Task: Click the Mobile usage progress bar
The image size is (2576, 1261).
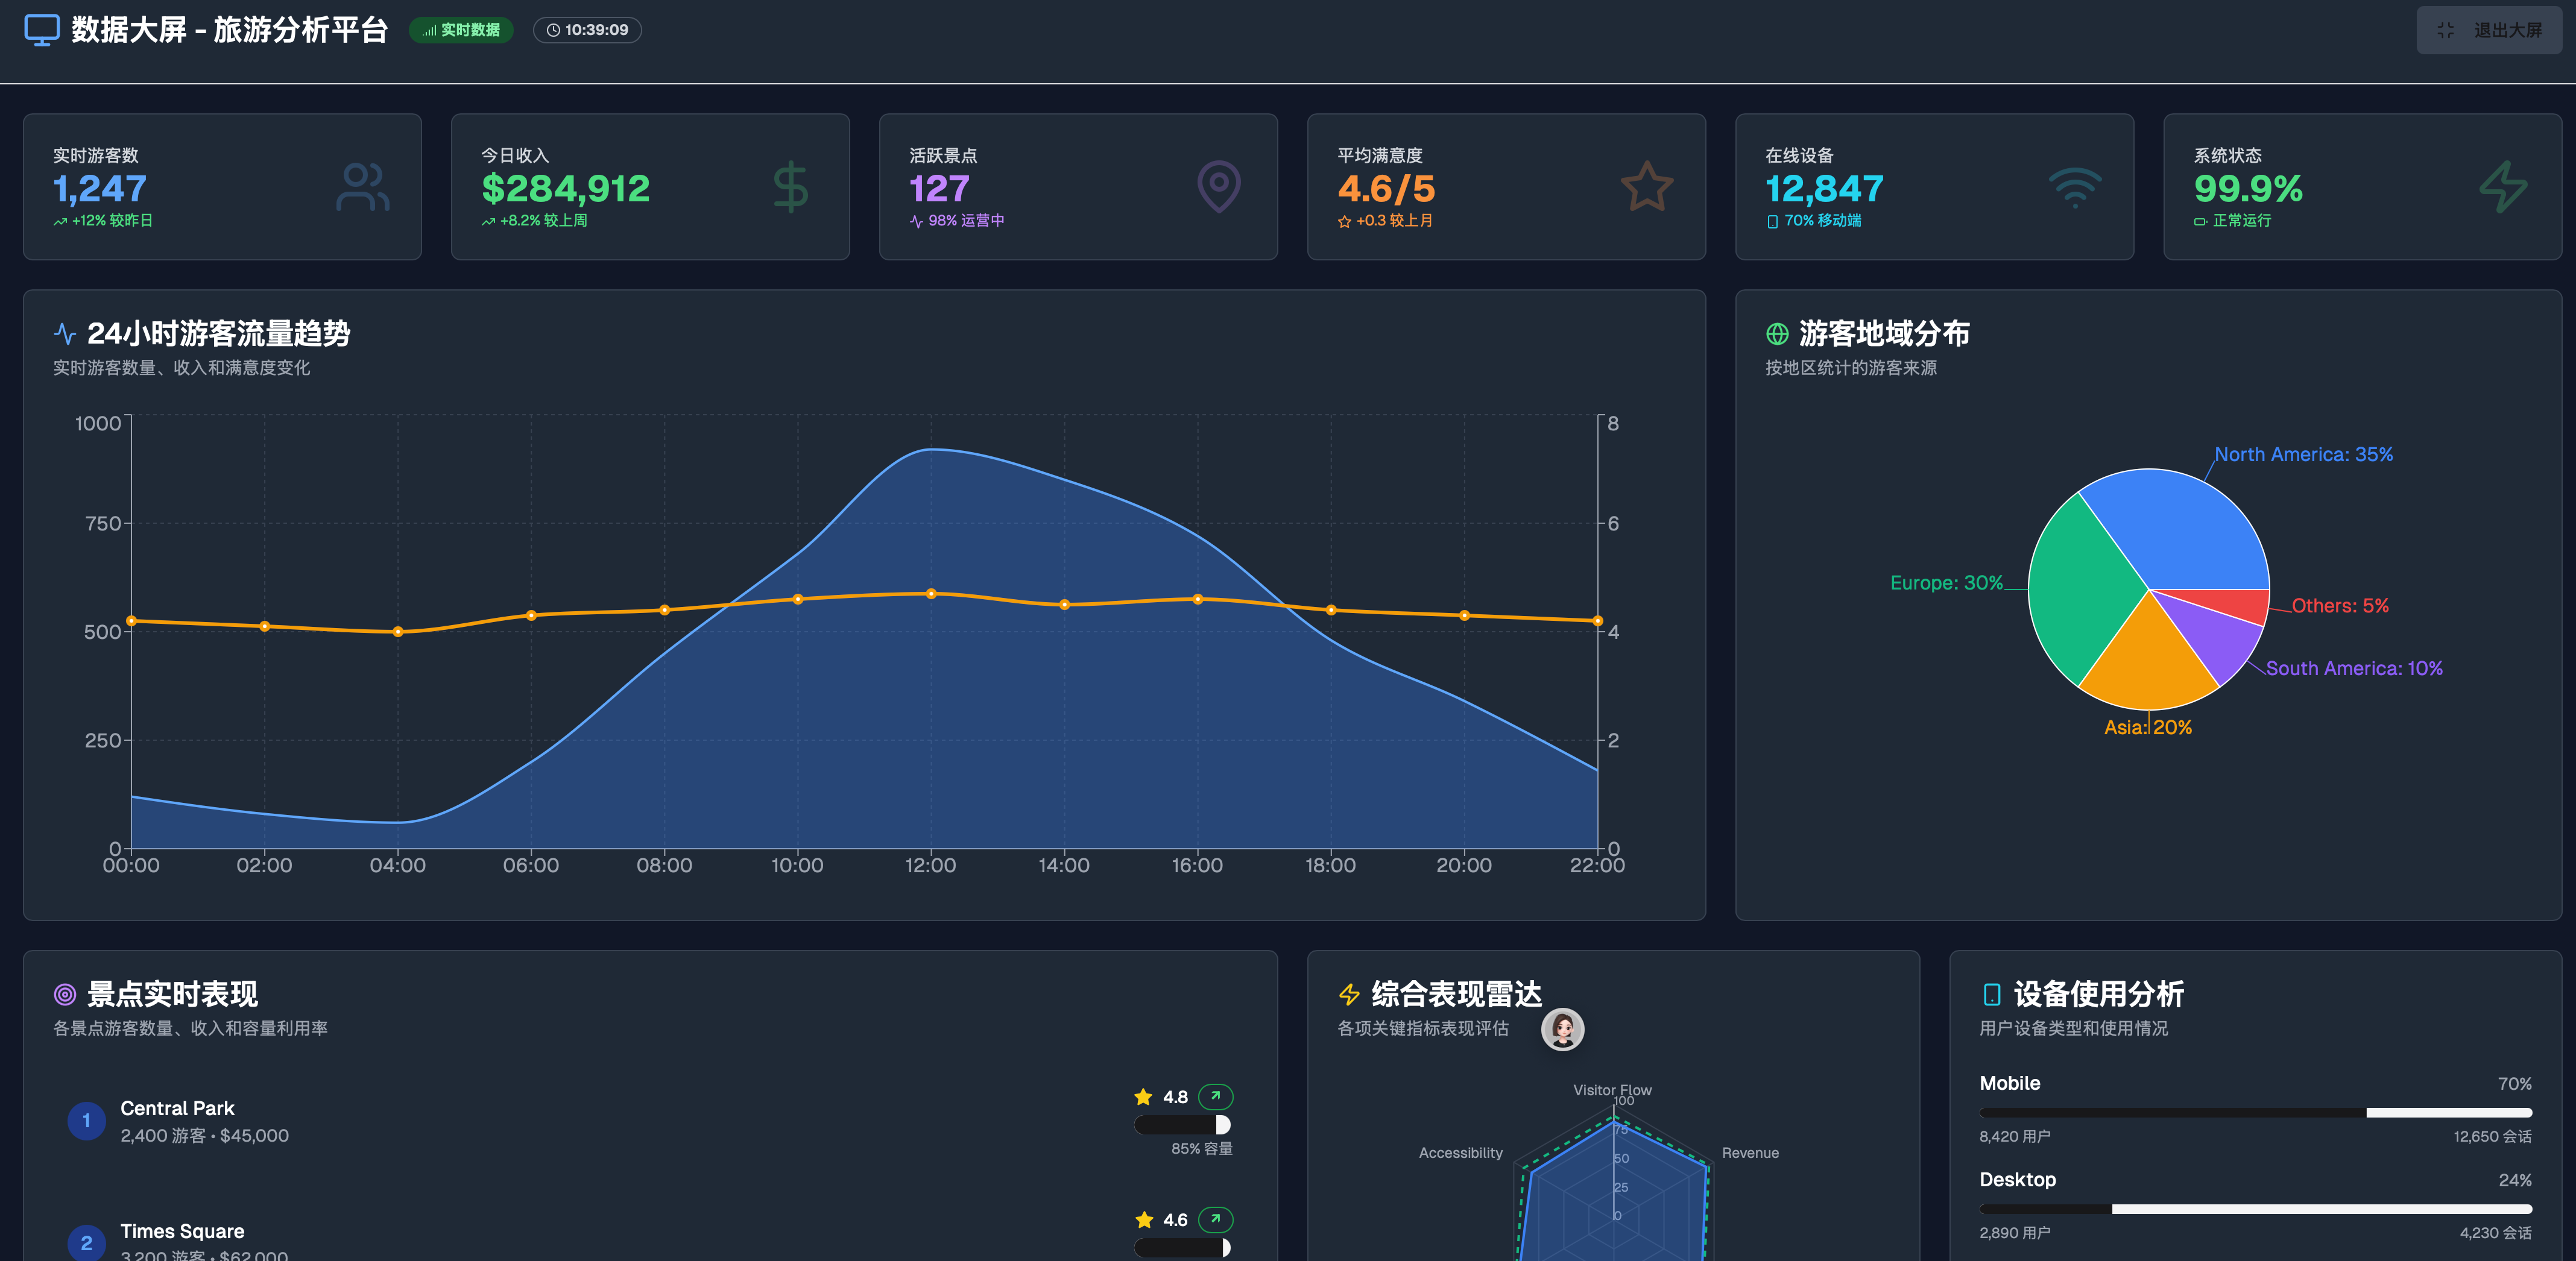Action: (2255, 1112)
